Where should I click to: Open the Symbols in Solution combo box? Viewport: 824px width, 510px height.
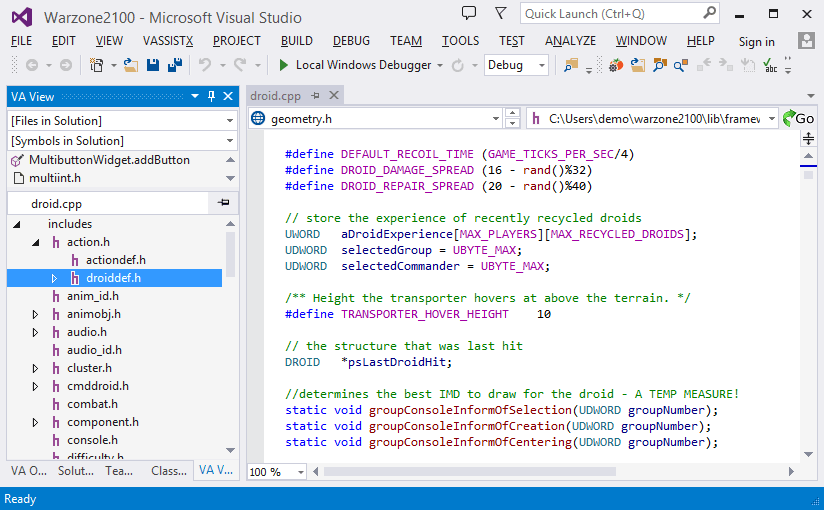[x=122, y=141]
